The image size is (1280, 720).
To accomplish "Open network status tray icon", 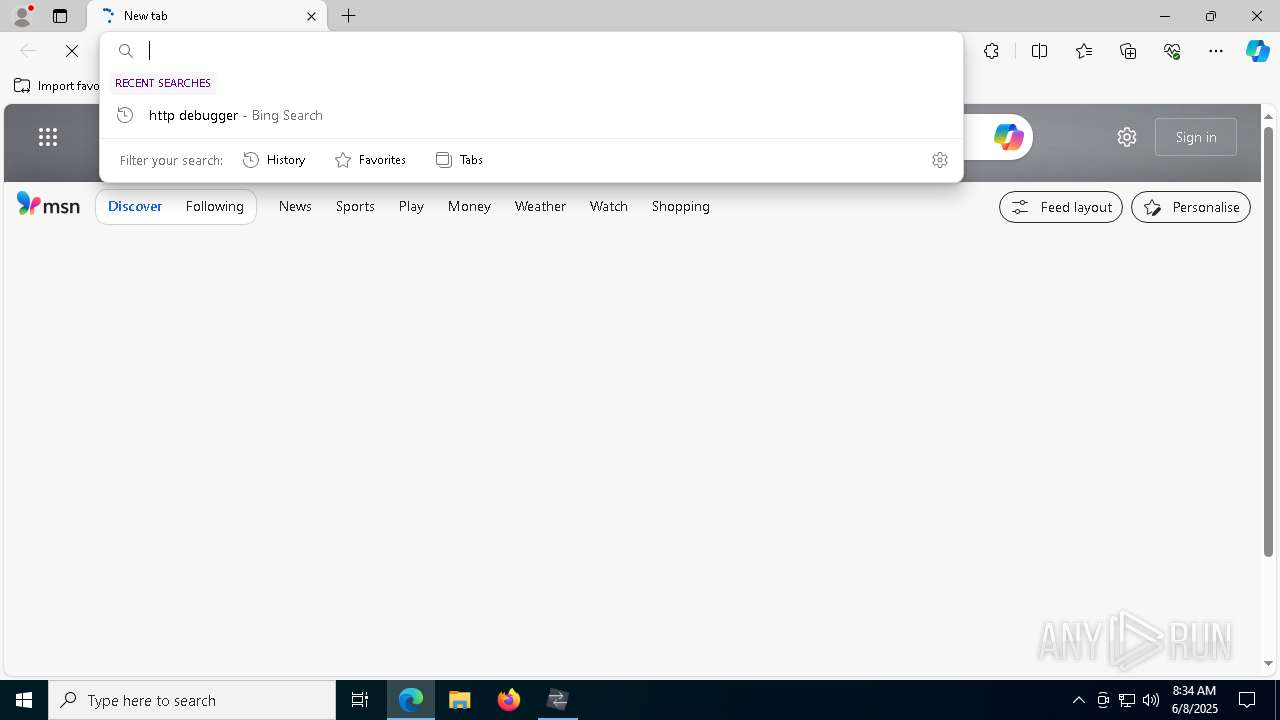I will coord(1126,700).
